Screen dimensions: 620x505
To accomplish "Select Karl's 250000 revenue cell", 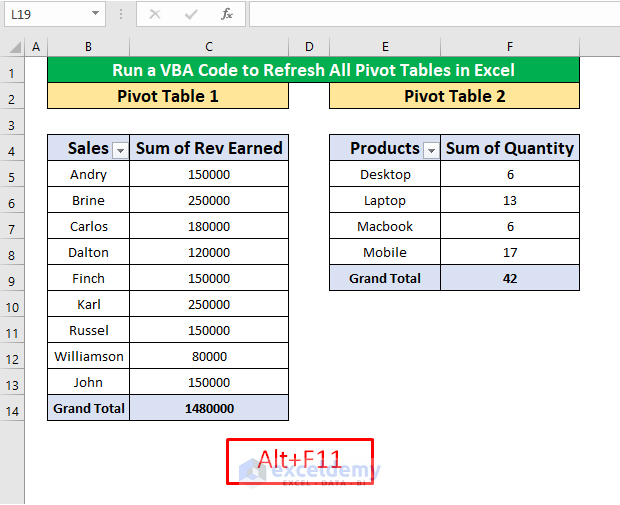I will [209, 305].
